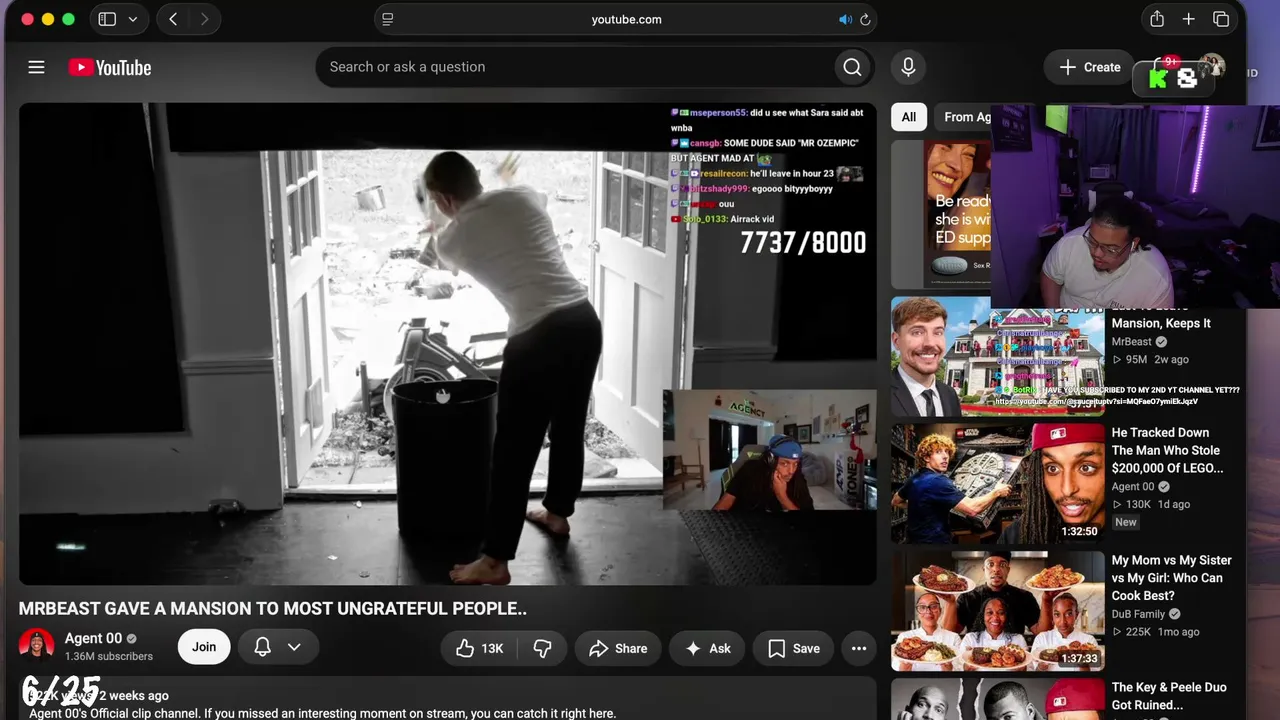Click the description text 'Agent 00's Official clip channel'
The image size is (1280, 720).
(x=322, y=713)
